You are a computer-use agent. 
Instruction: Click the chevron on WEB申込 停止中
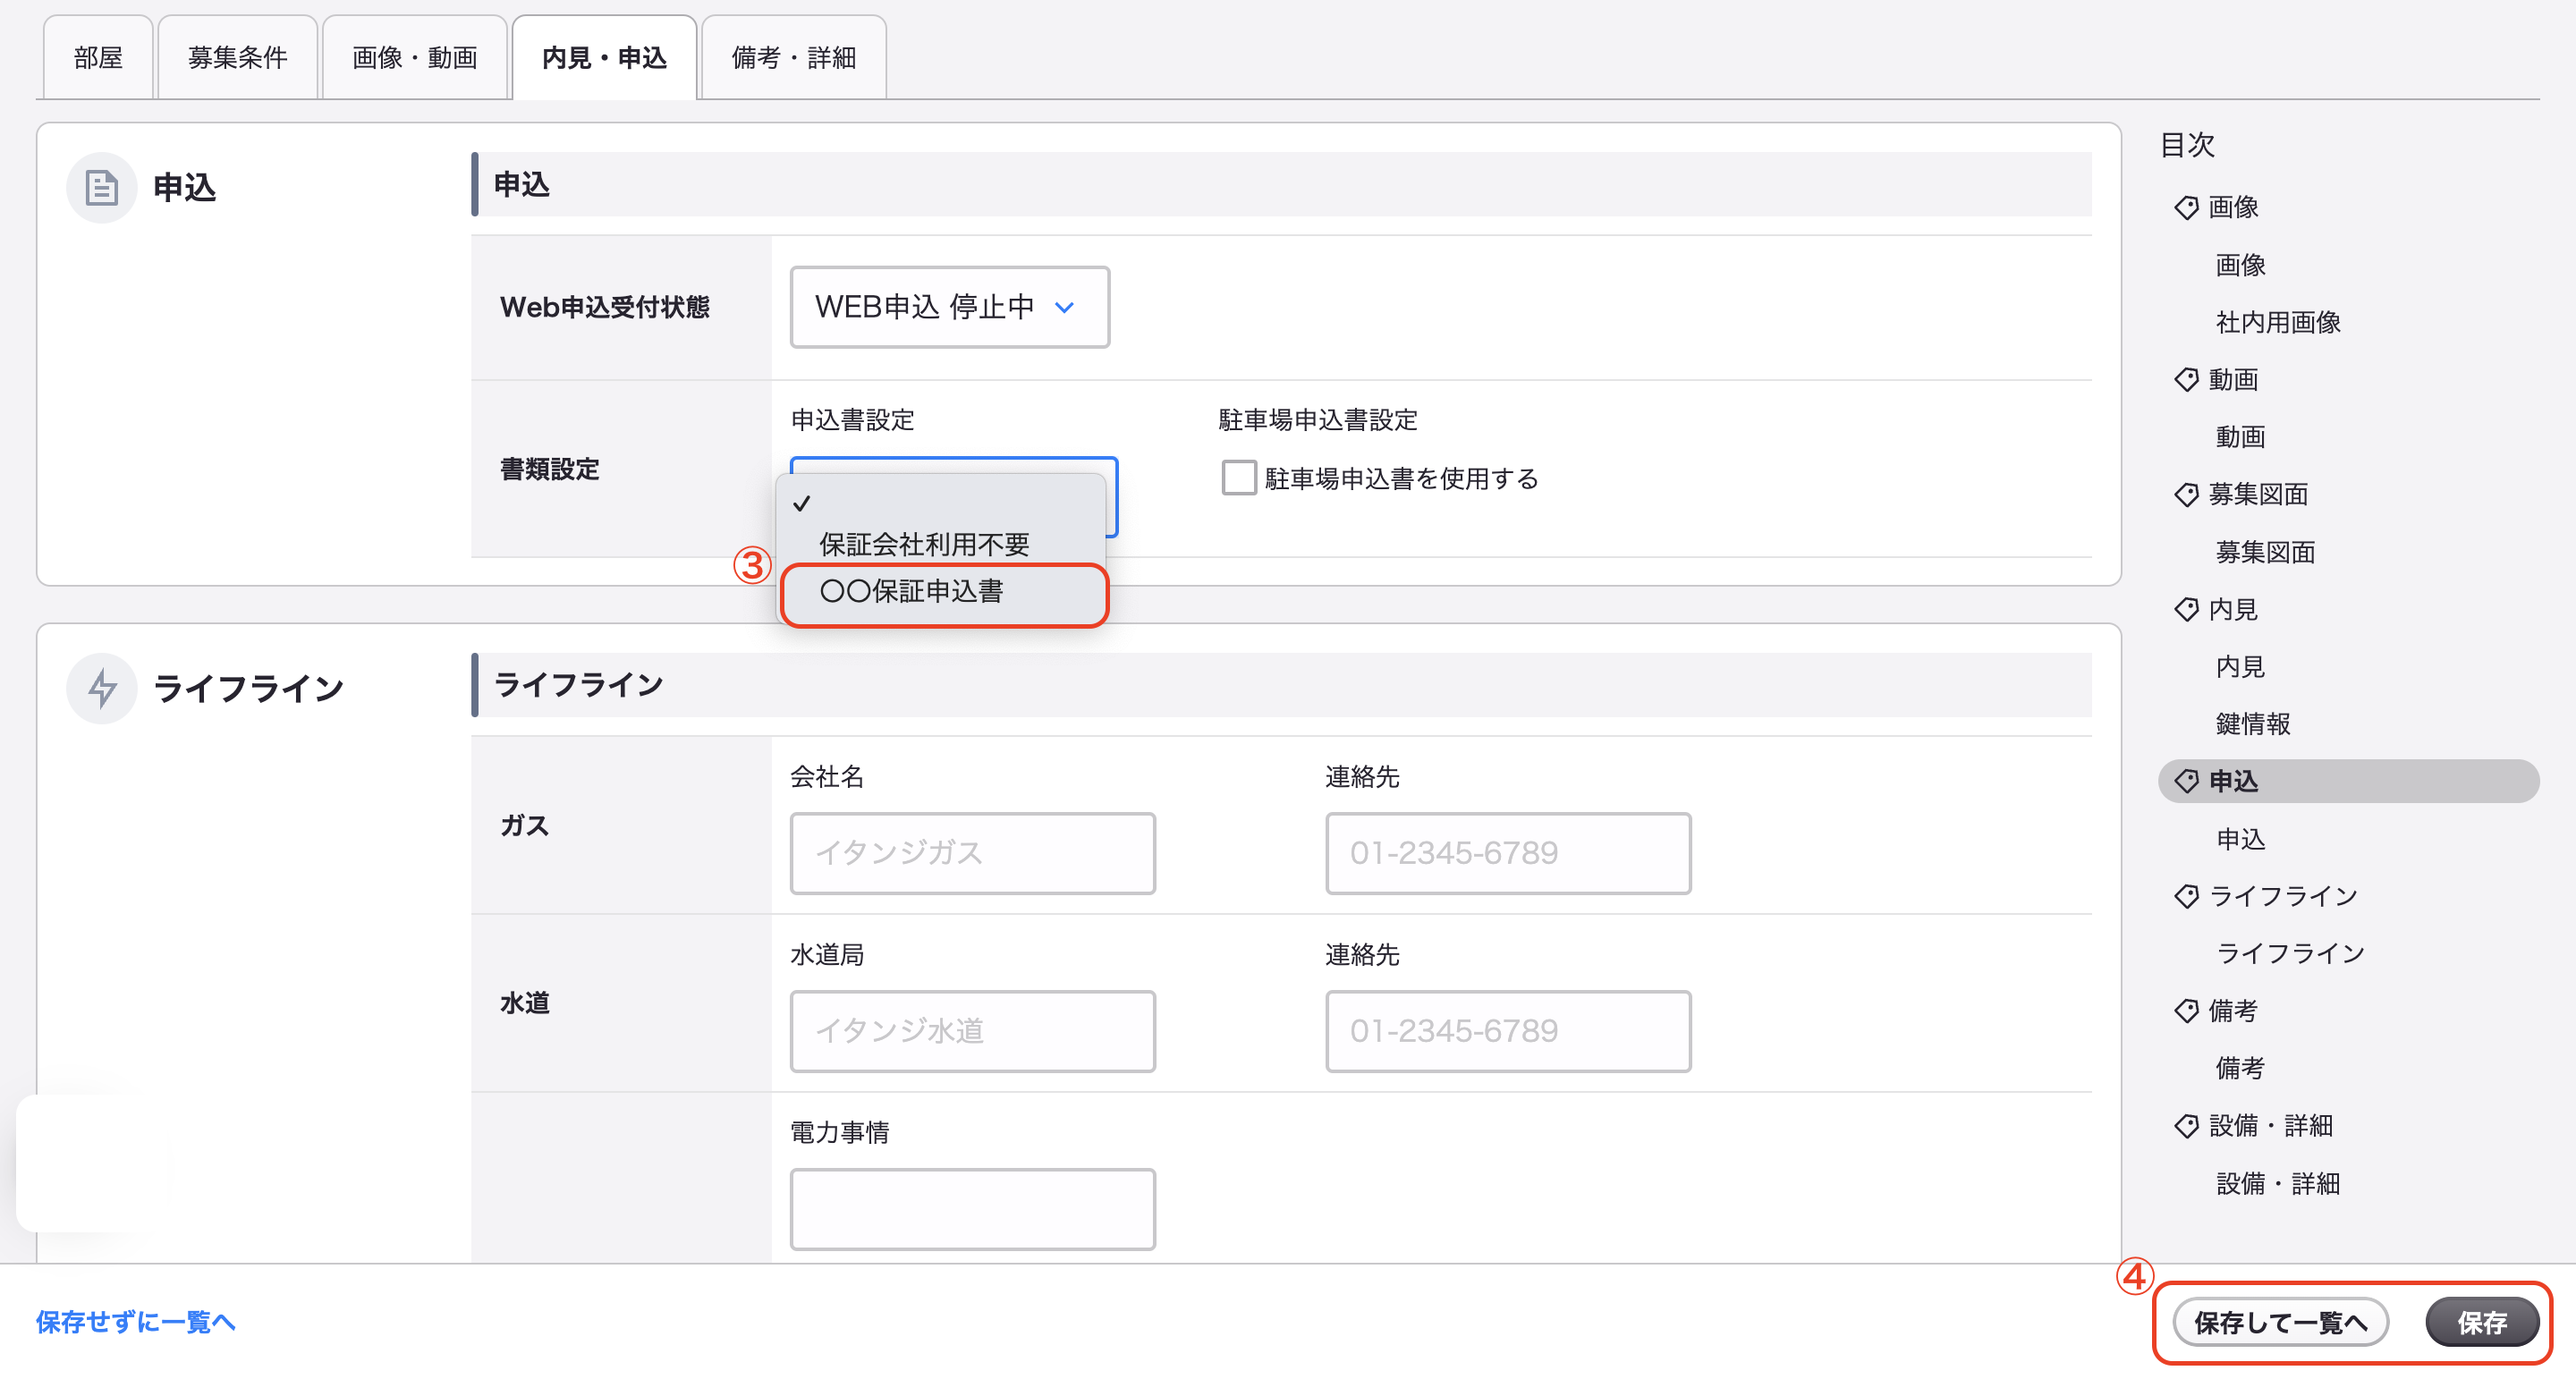(x=1065, y=307)
